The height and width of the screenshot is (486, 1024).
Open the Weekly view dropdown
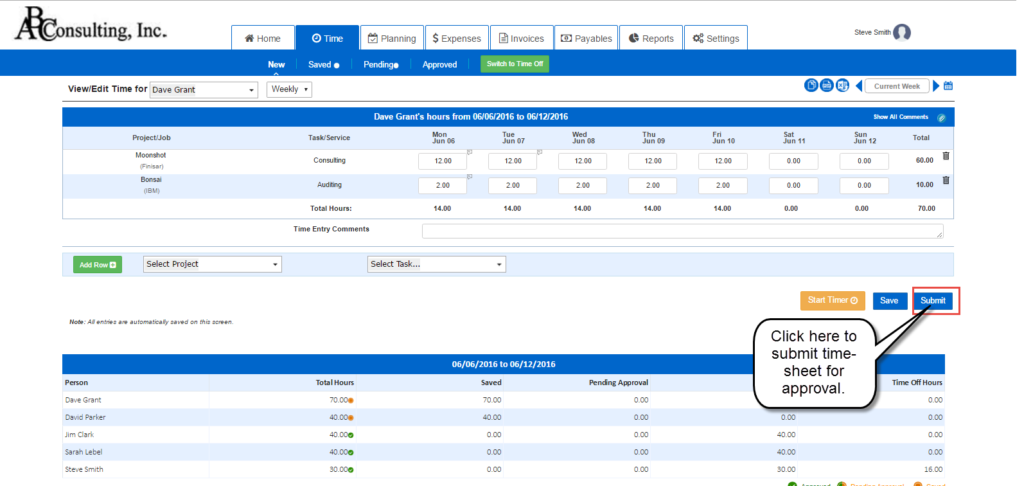(289, 89)
